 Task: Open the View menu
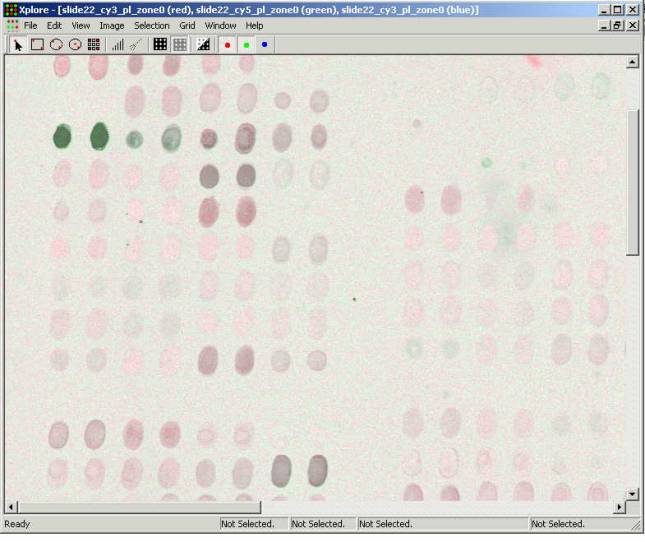click(x=81, y=25)
